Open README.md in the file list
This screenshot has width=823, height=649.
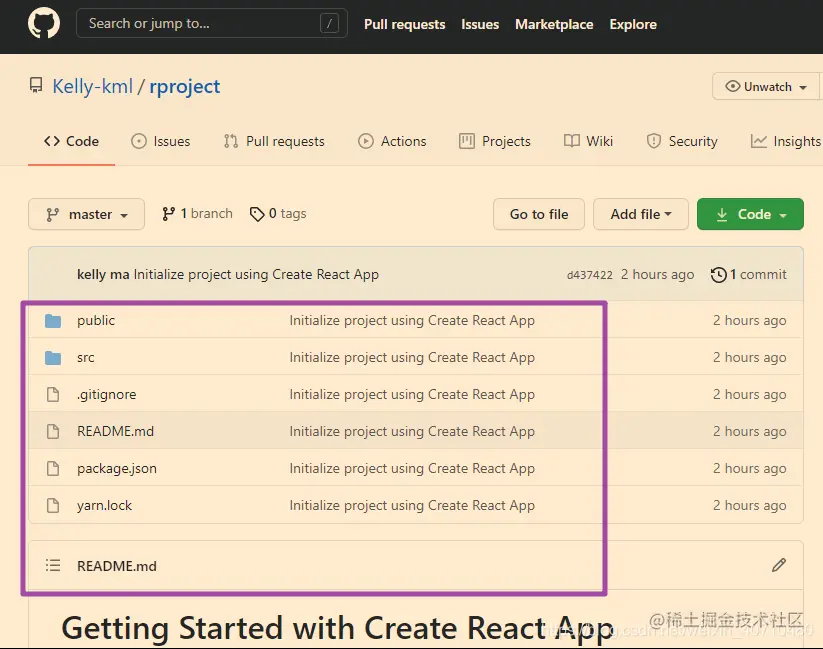[x=115, y=431]
